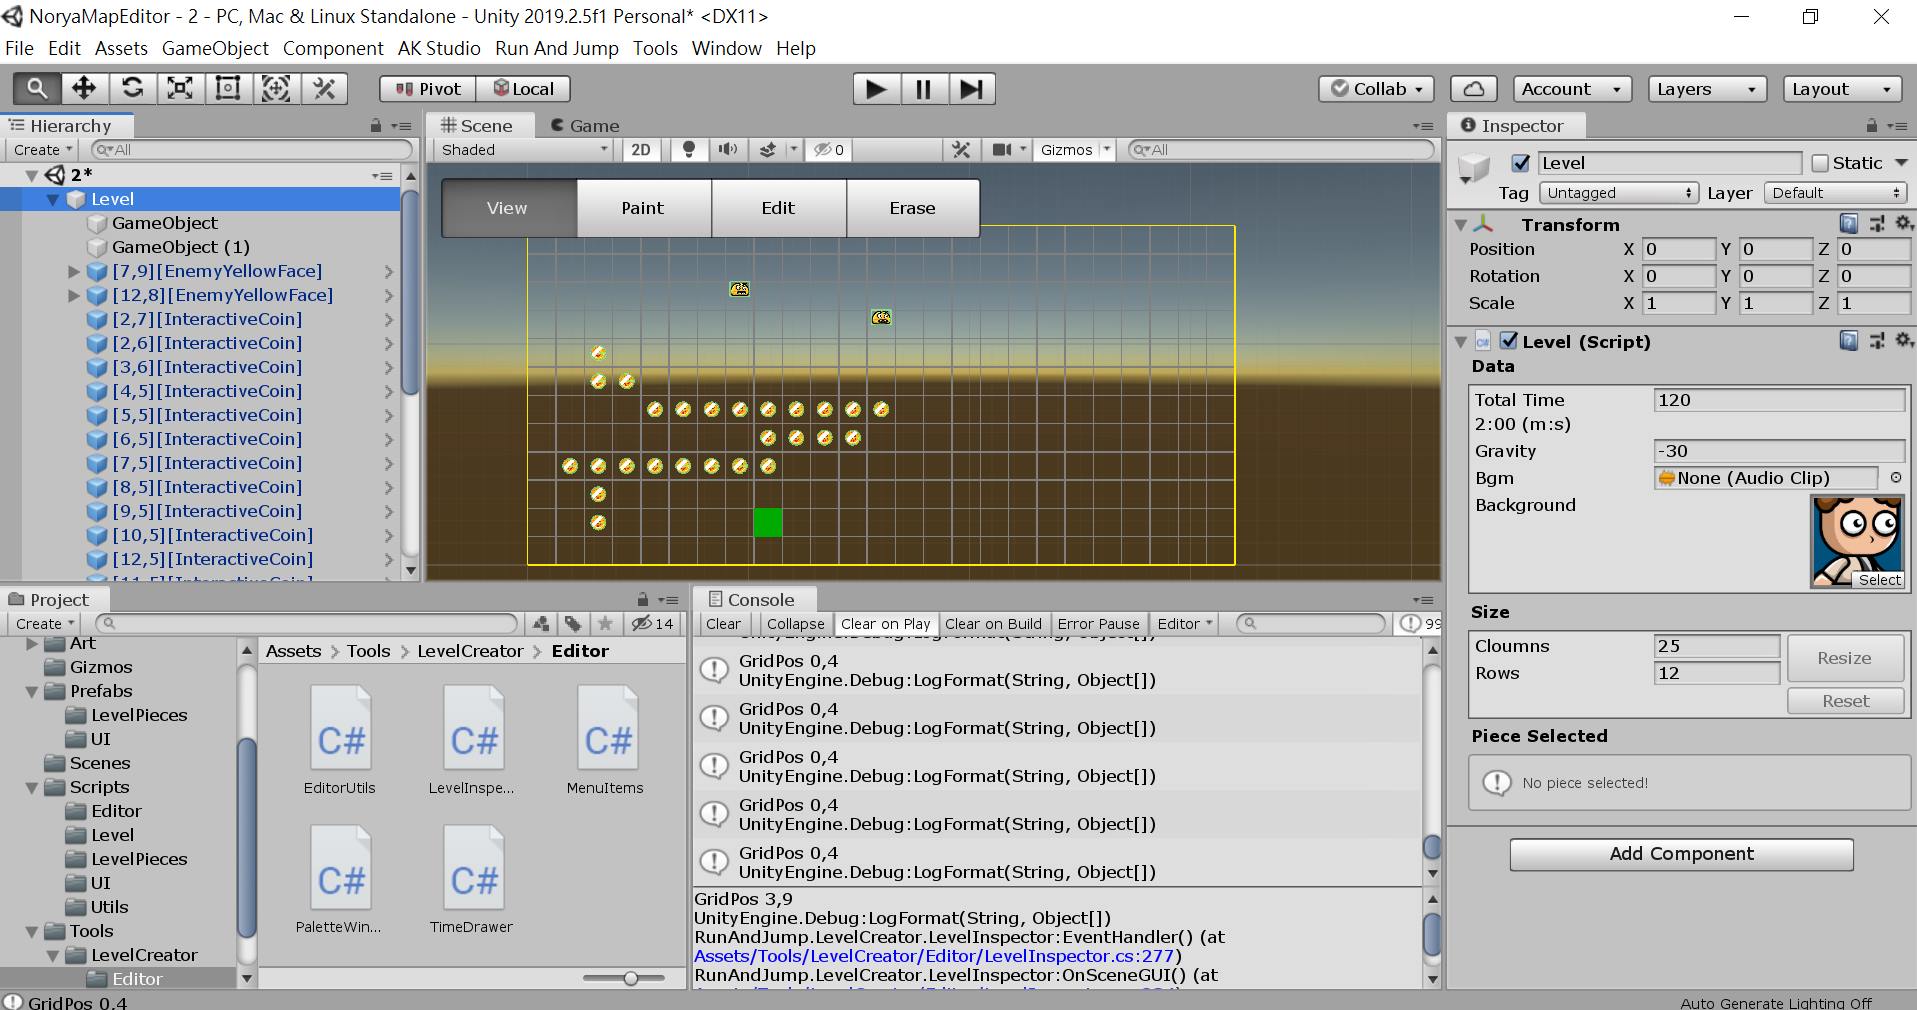Toggle 2D scene view mode
Image resolution: width=1917 pixels, height=1010 pixels.
click(641, 150)
